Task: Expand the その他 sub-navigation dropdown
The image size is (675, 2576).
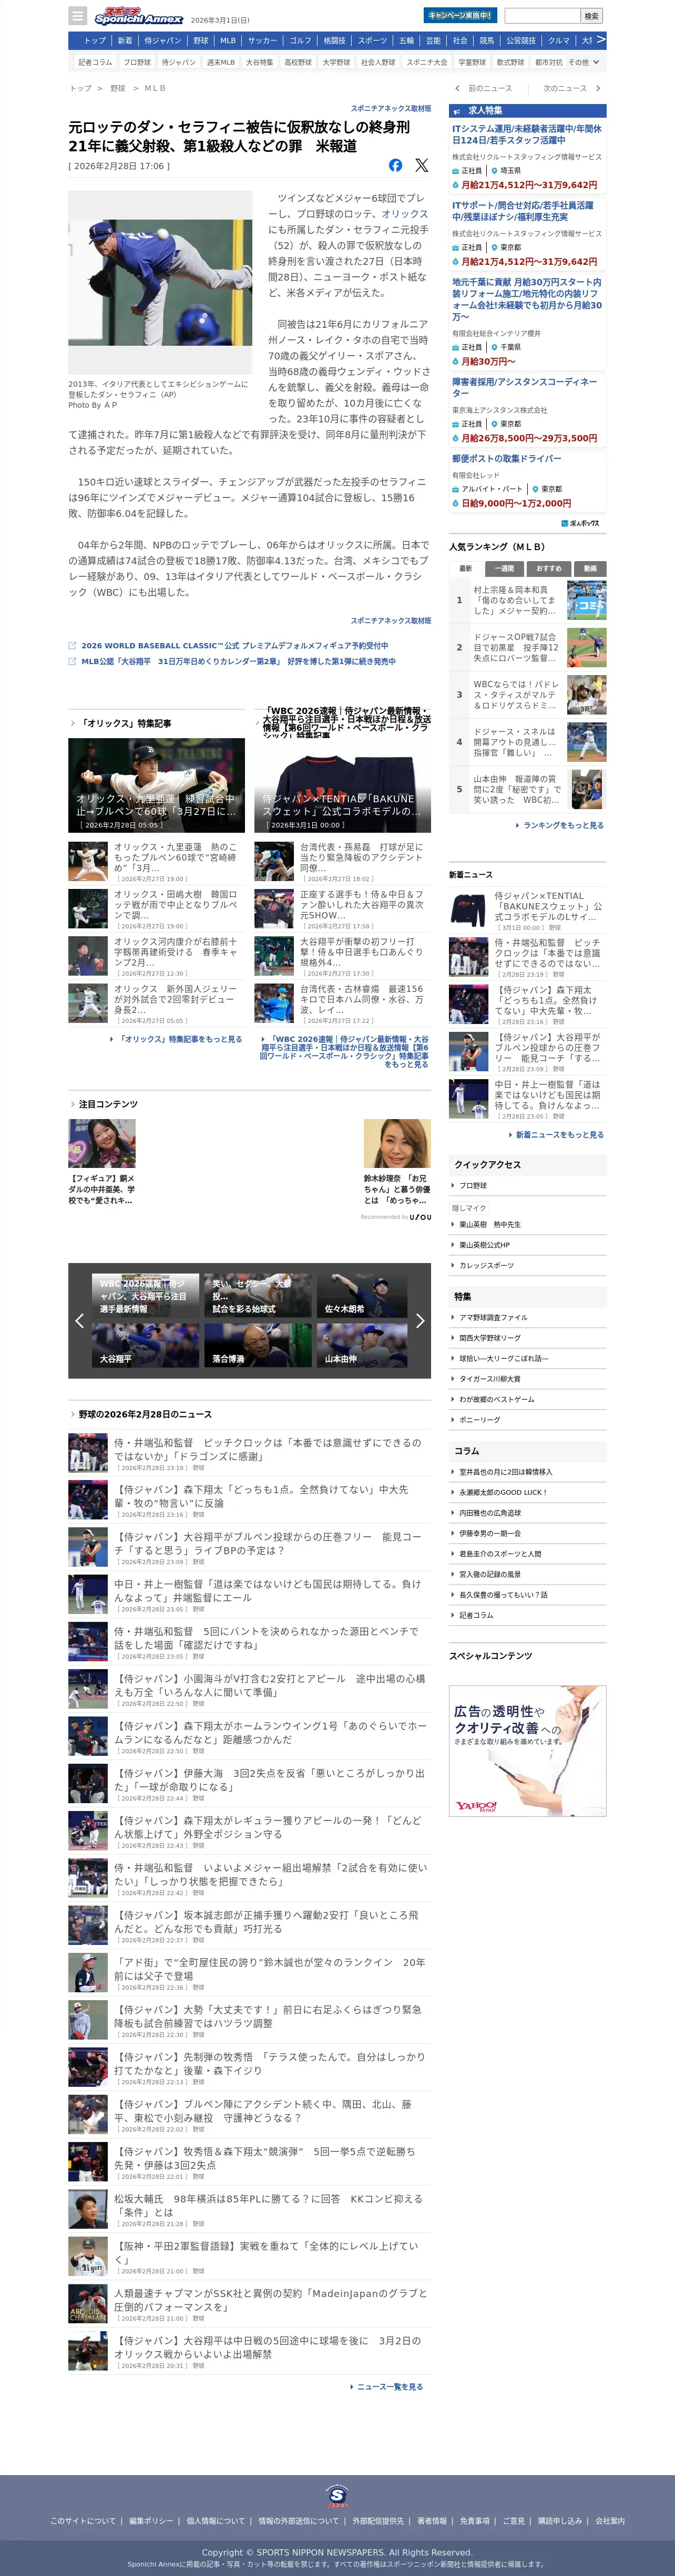Action: [x=584, y=62]
